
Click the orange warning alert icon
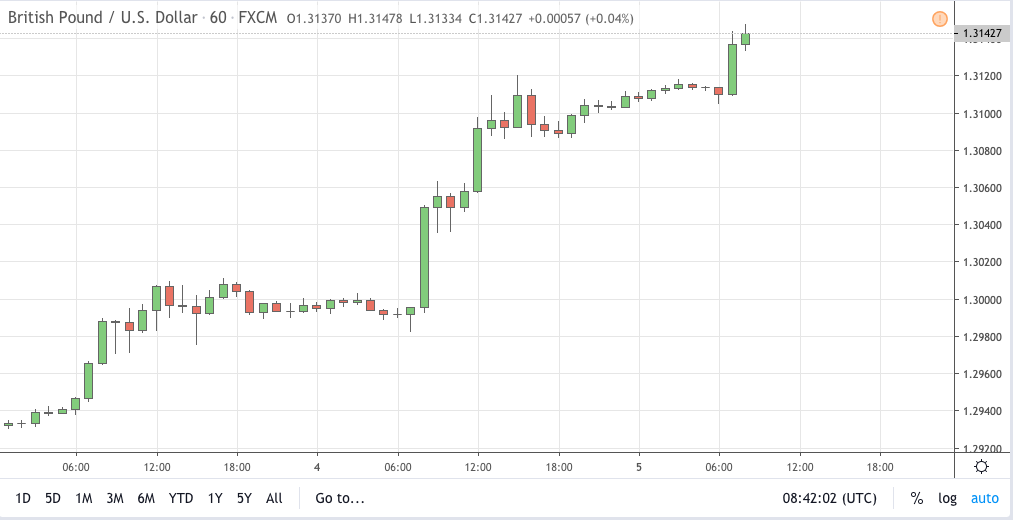point(939,19)
